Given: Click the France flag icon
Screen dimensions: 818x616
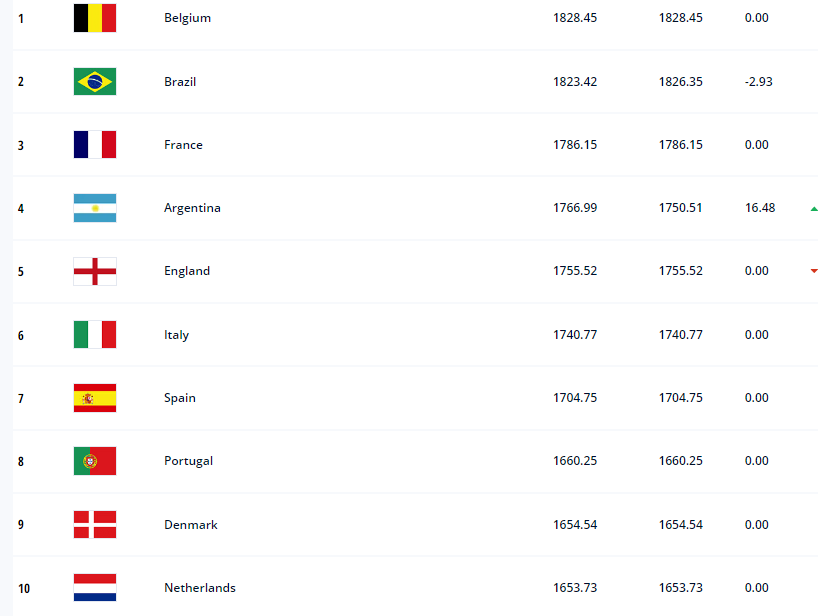Looking at the screenshot, I should coord(95,144).
